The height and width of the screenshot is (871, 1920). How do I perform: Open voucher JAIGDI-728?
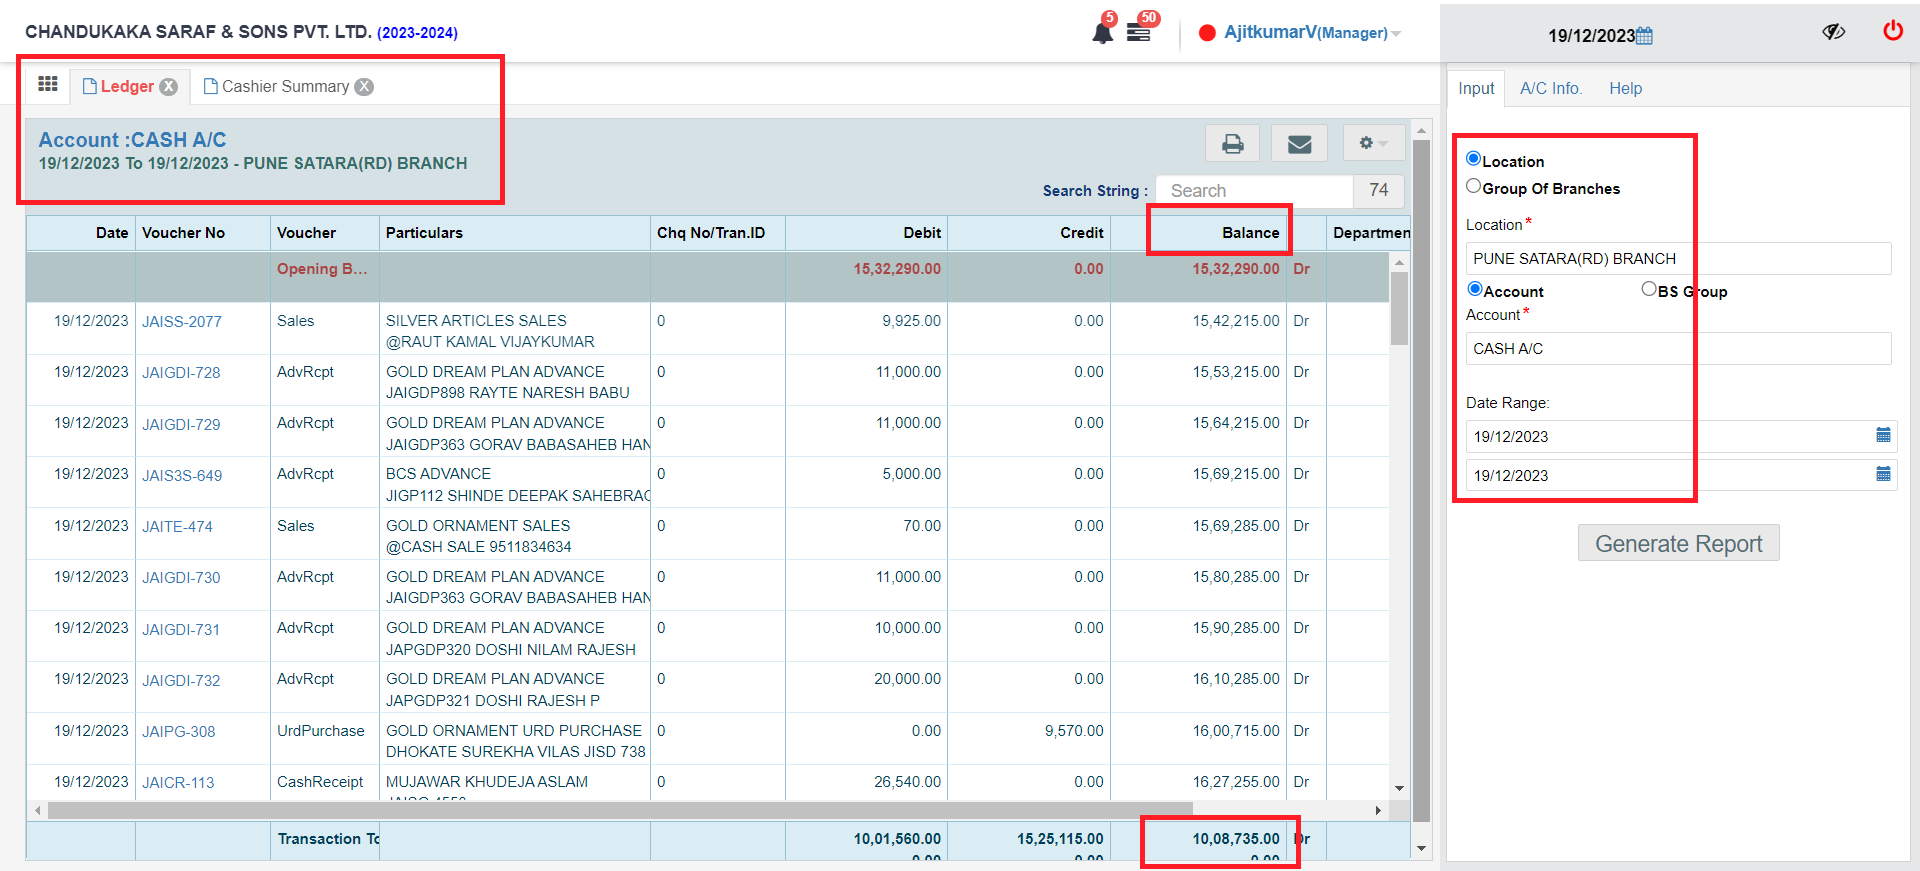click(x=181, y=373)
